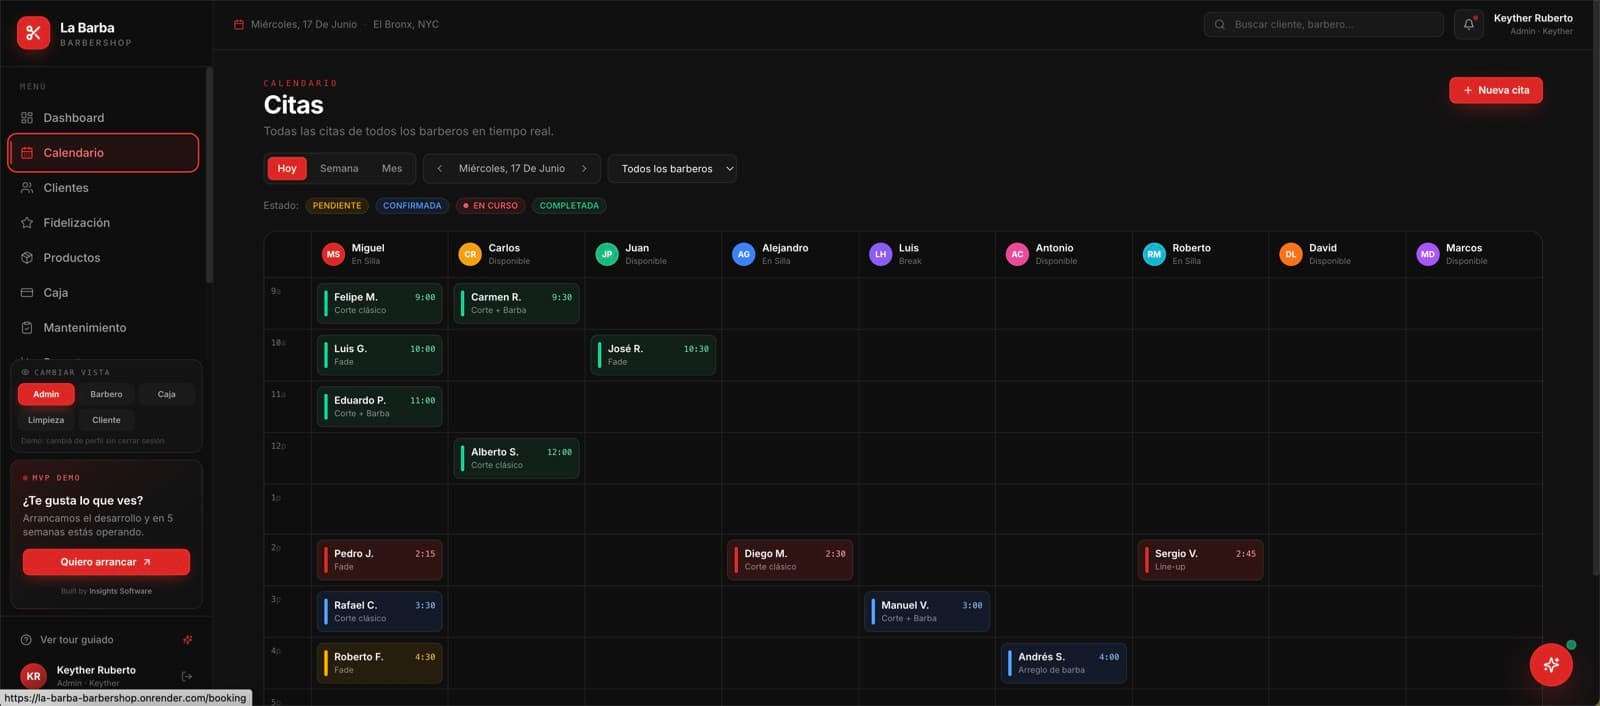Go to next day with right chevron

(x=584, y=169)
